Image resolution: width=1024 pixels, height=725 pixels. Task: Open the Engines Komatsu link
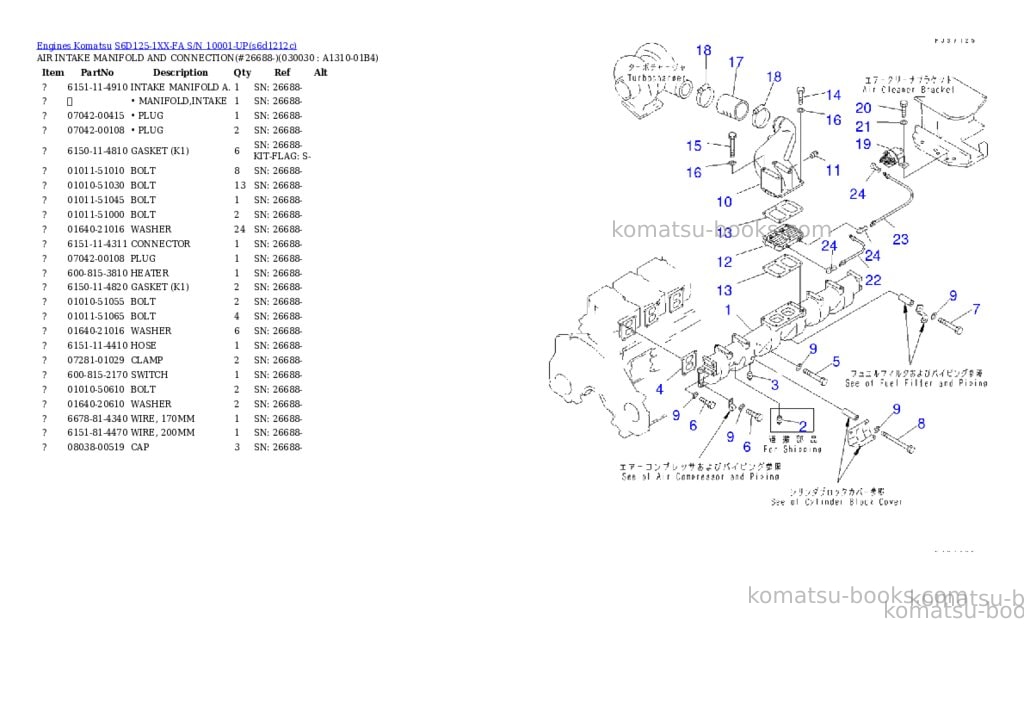pyautogui.click(x=74, y=46)
